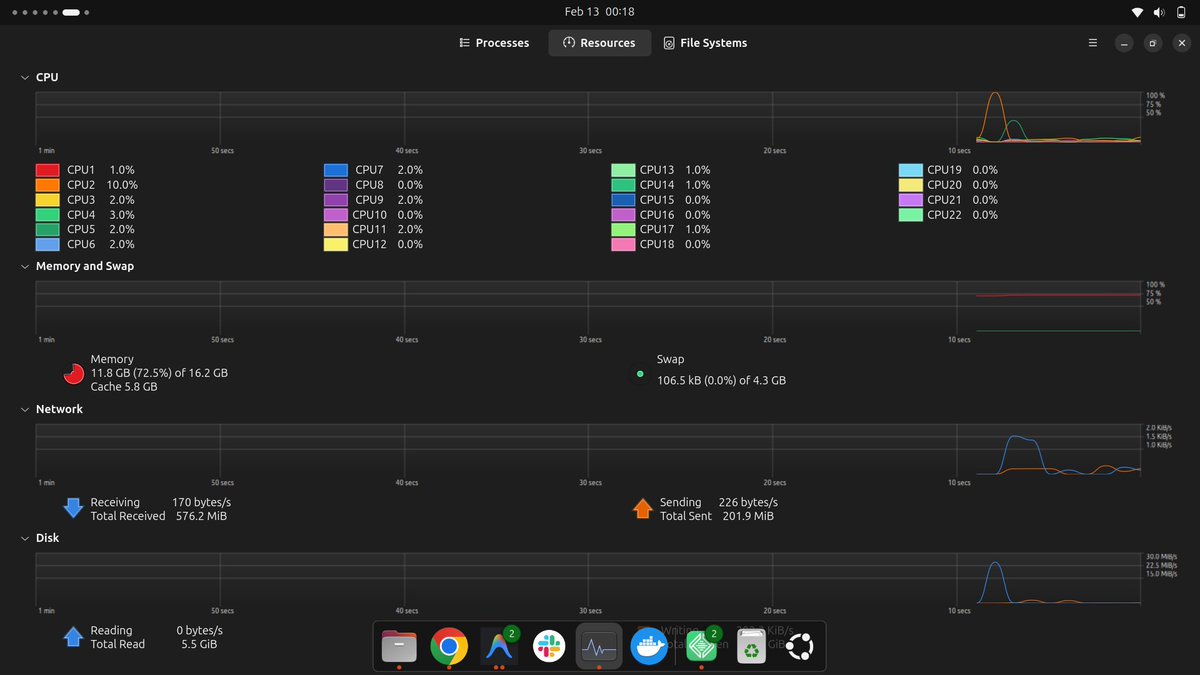Click the green Swap indicator icon
The image size is (1200, 675).
[639, 374]
